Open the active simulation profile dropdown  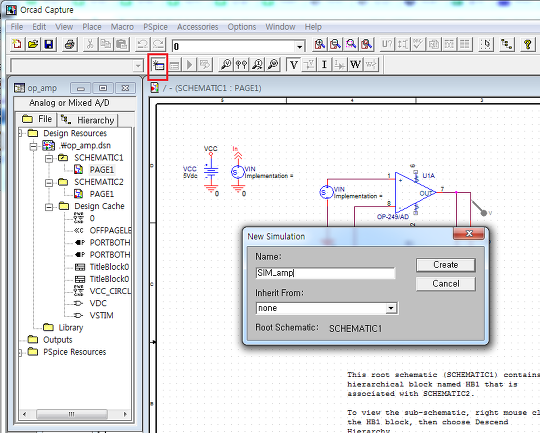(x=138, y=65)
